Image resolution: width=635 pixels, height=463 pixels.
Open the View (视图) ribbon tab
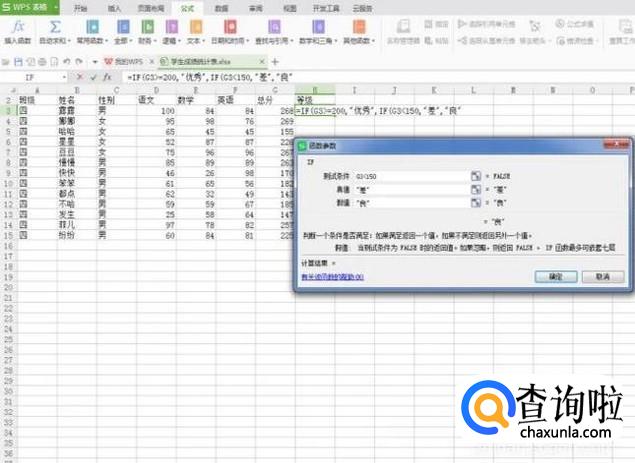[x=290, y=8]
